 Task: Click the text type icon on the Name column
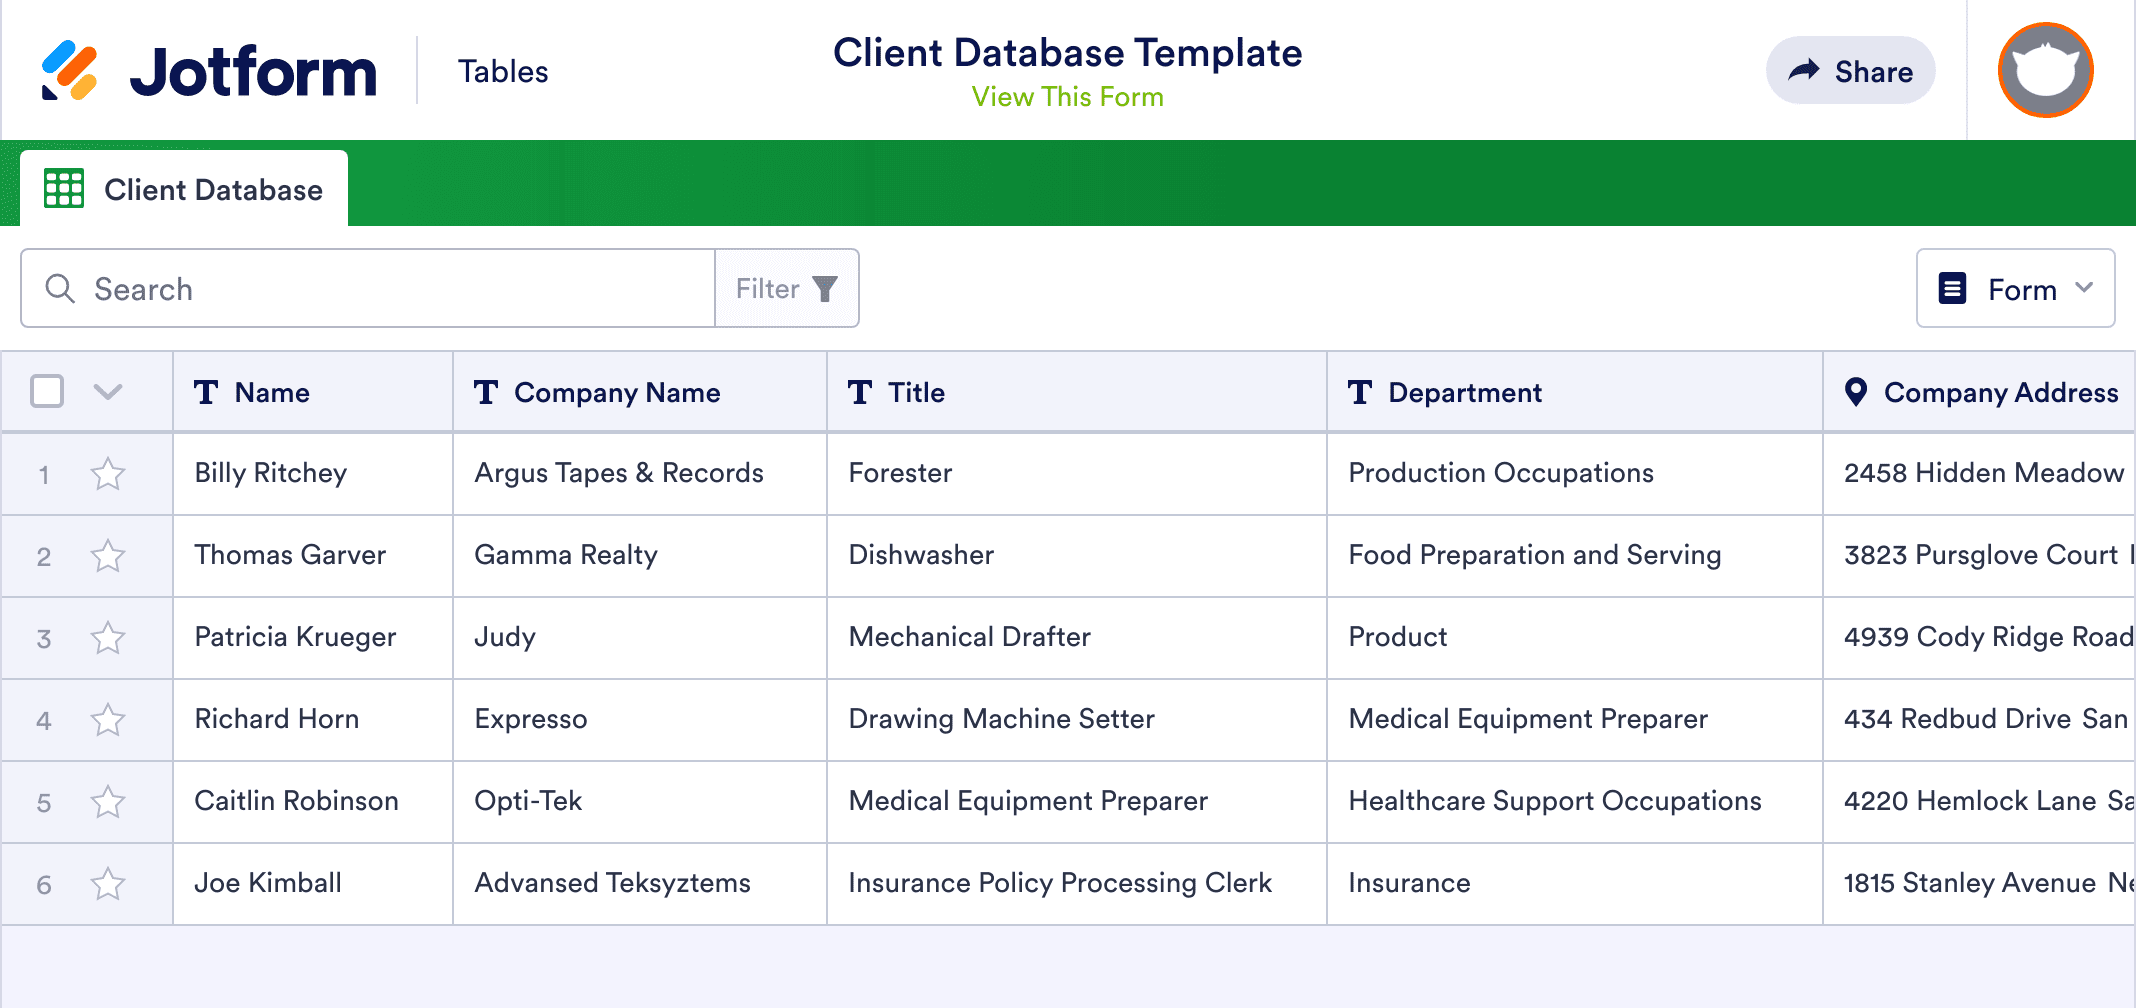pyautogui.click(x=206, y=392)
